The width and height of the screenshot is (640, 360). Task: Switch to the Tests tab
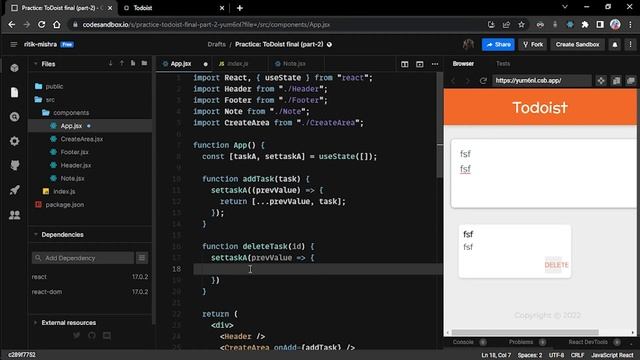tap(503, 64)
